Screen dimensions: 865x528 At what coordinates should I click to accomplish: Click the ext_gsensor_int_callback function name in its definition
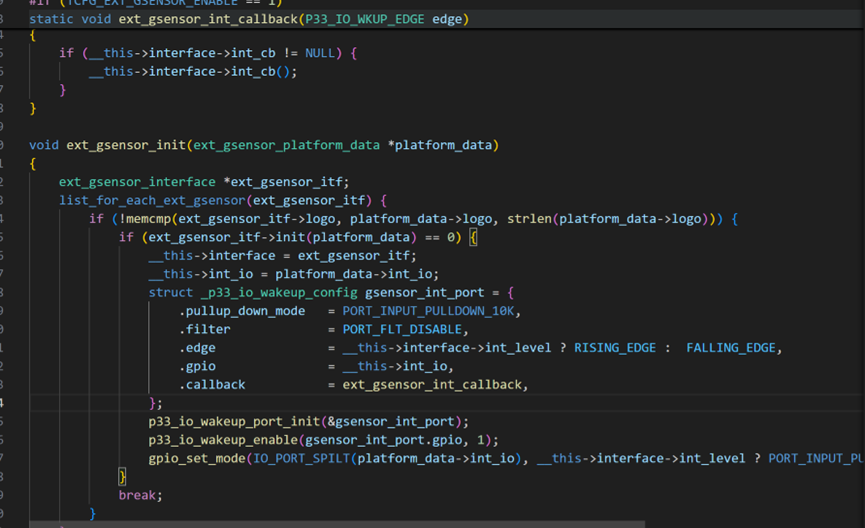(208, 19)
